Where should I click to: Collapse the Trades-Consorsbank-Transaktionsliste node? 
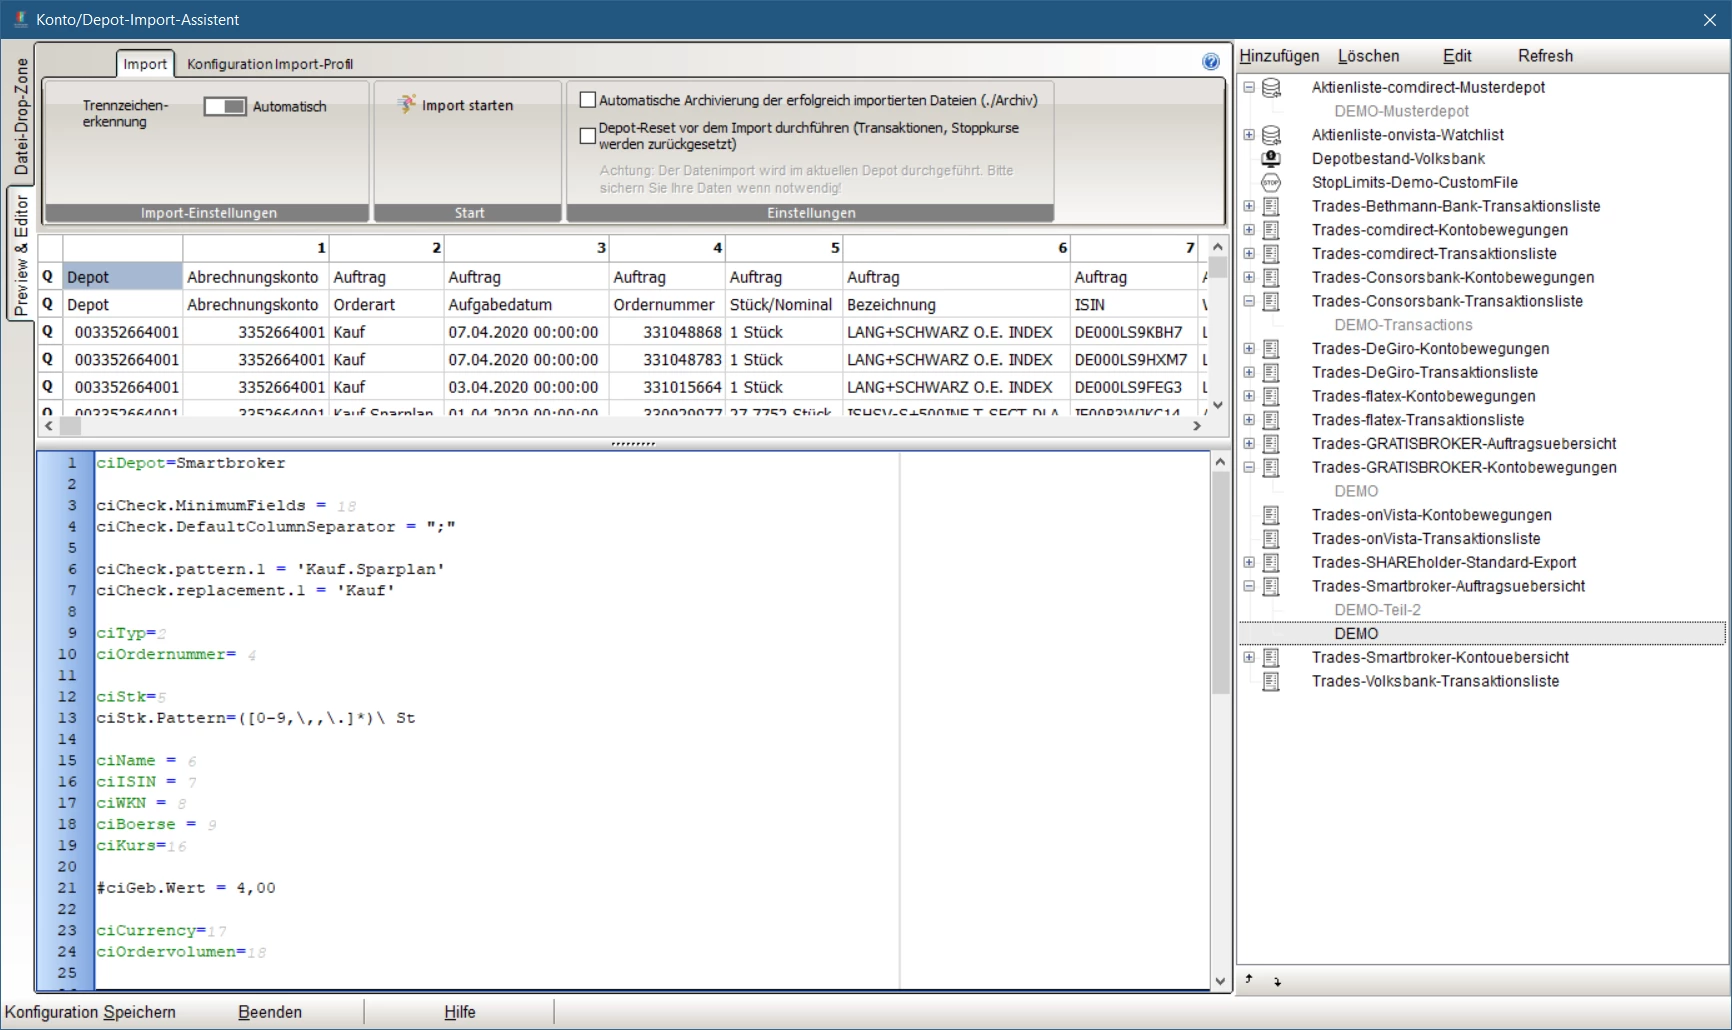coord(1249,302)
